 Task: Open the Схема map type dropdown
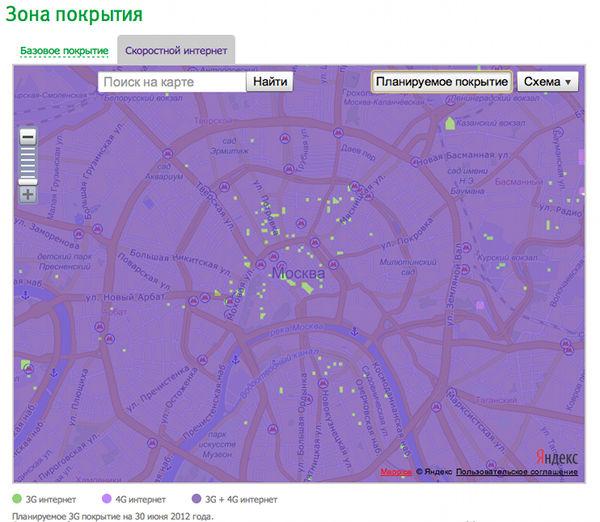click(x=548, y=82)
